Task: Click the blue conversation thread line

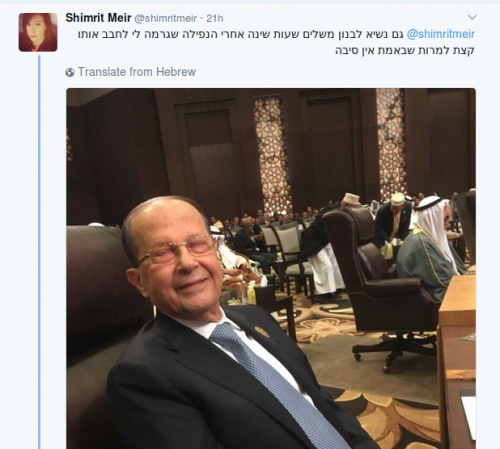Action: coord(39,252)
